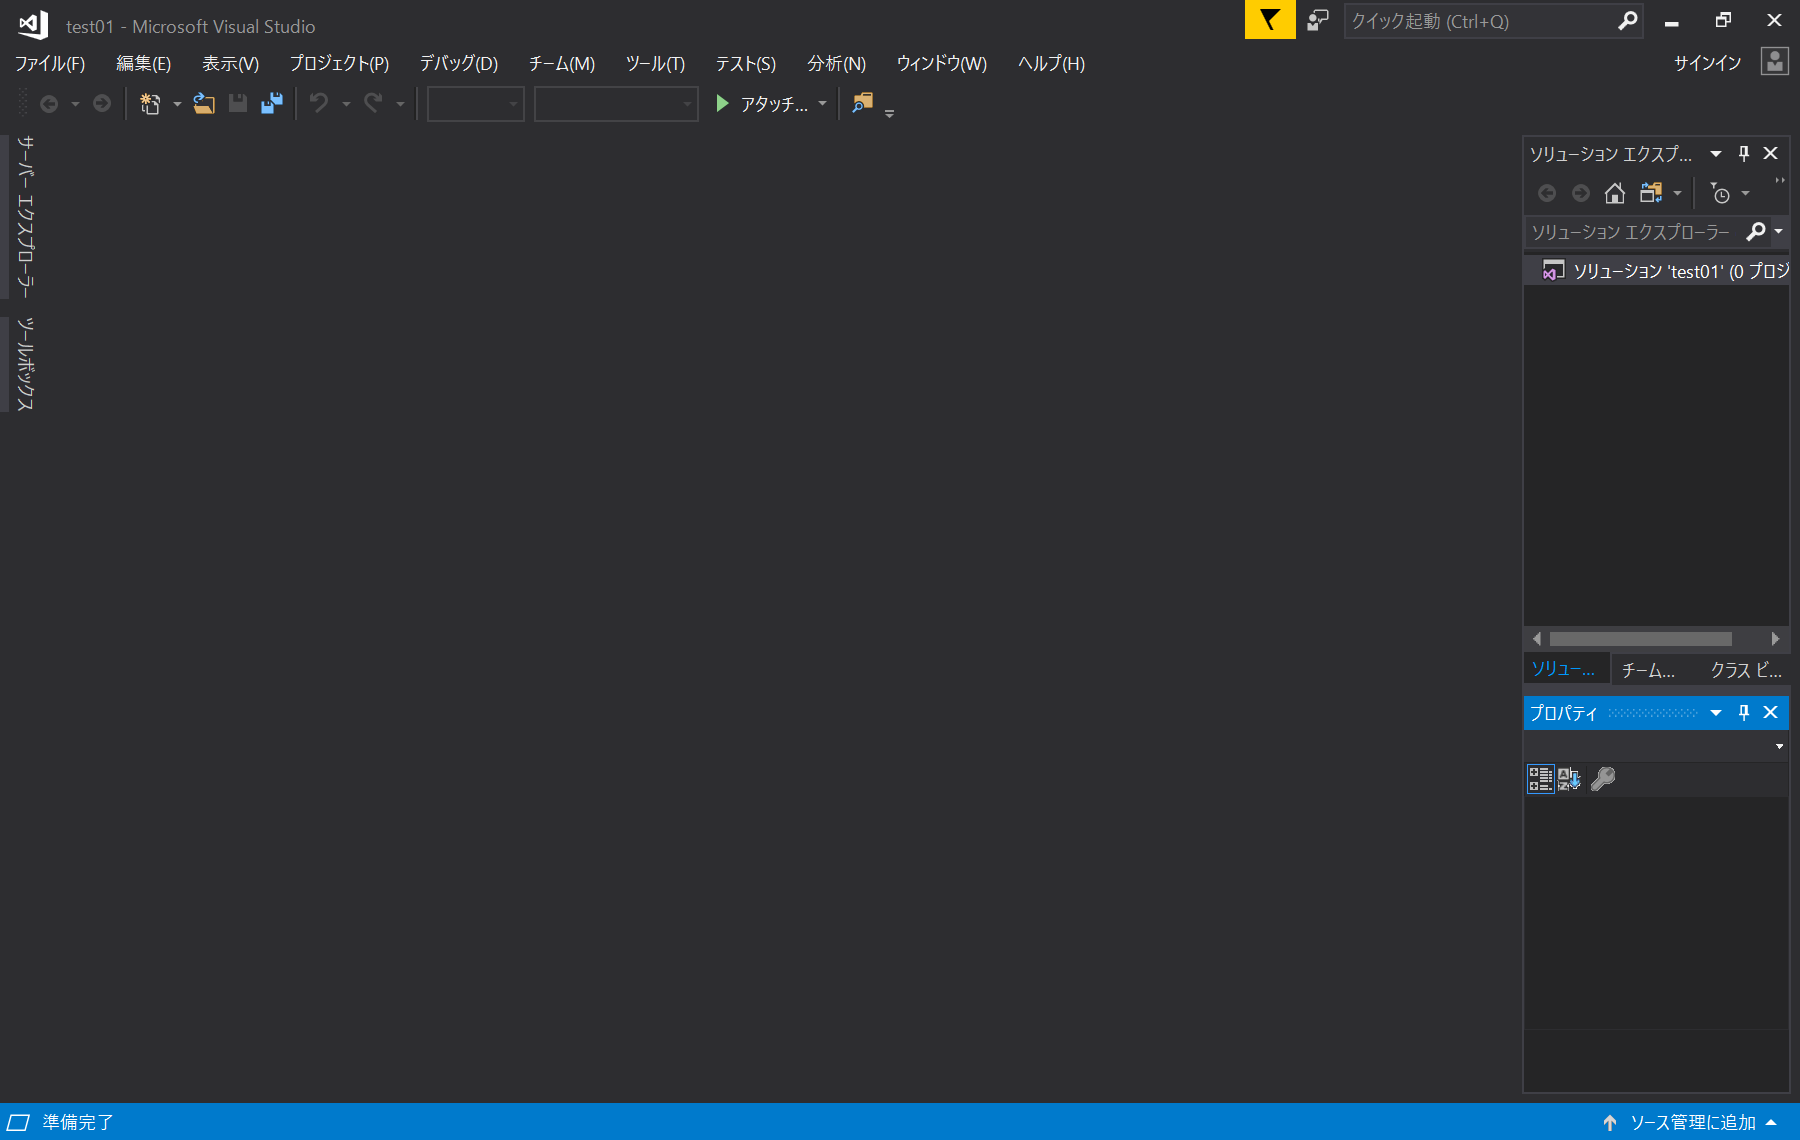Screen dimensions: 1800x1140
Task: Click the サインイン link
Action: pos(1708,62)
